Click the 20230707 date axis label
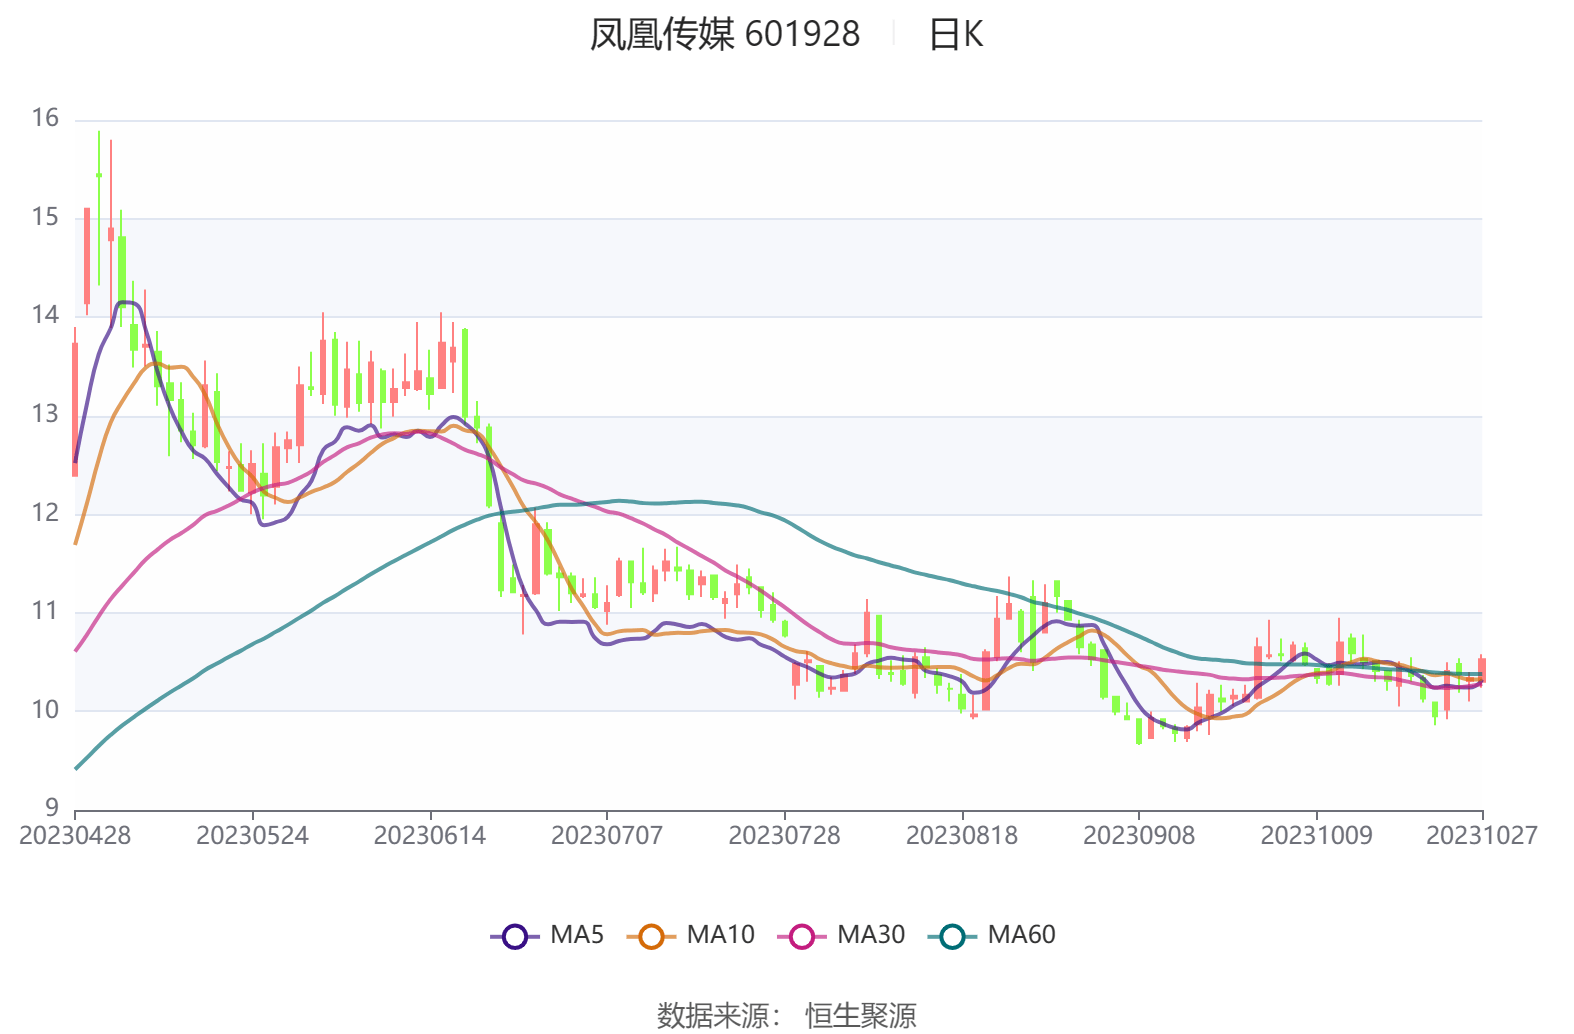The image size is (1574, 1034). coord(607,836)
